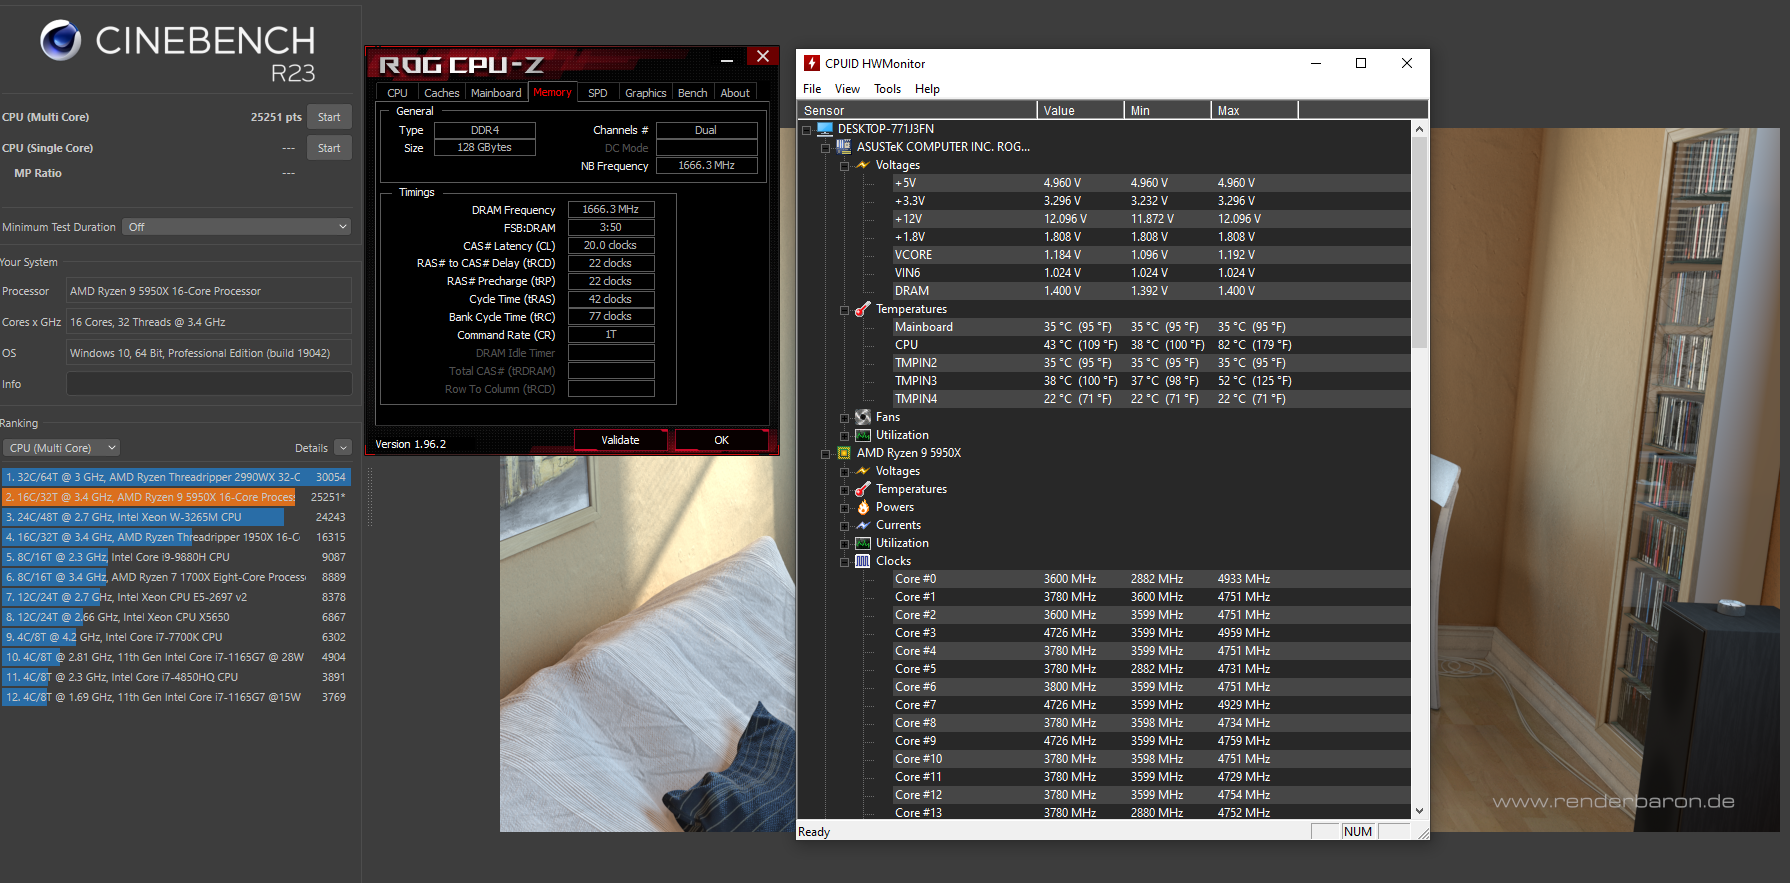The image size is (1790, 883).
Task: Start the CPU Multi Core test
Action: coord(329,117)
